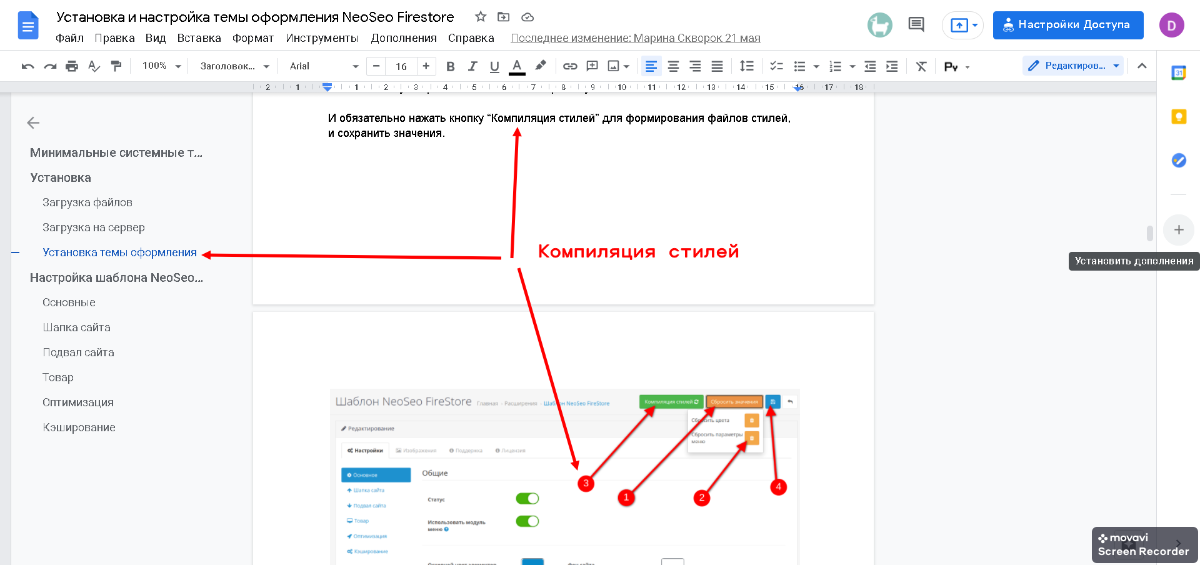
Task: Open the Инструменты menu
Action: pyautogui.click(x=322, y=38)
